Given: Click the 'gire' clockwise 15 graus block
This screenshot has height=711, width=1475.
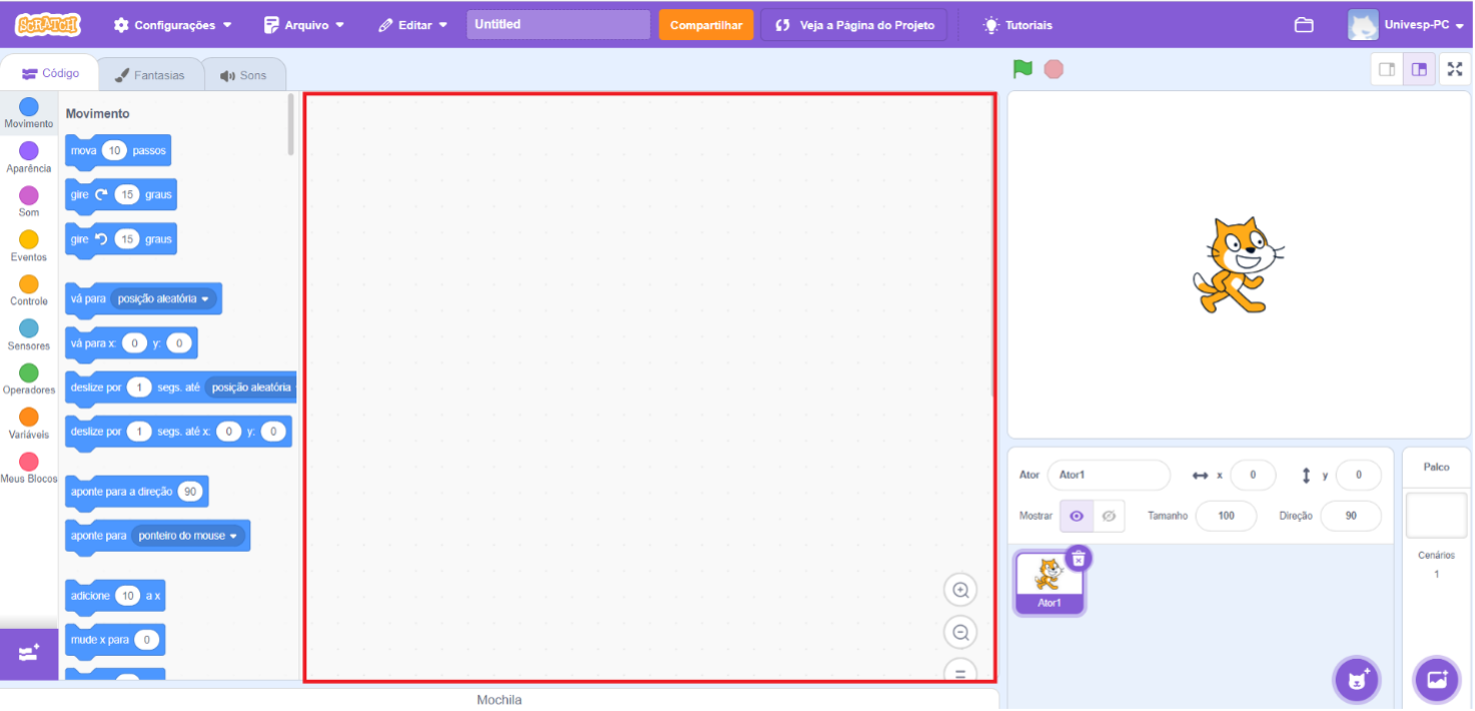Looking at the screenshot, I should (121, 195).
